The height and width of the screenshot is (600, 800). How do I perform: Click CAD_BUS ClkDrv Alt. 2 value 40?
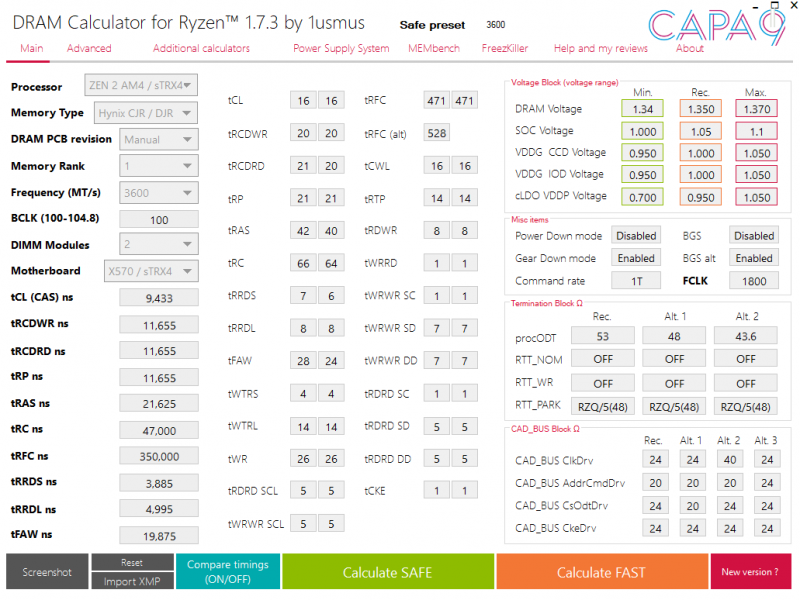click(x=730, y=460)
